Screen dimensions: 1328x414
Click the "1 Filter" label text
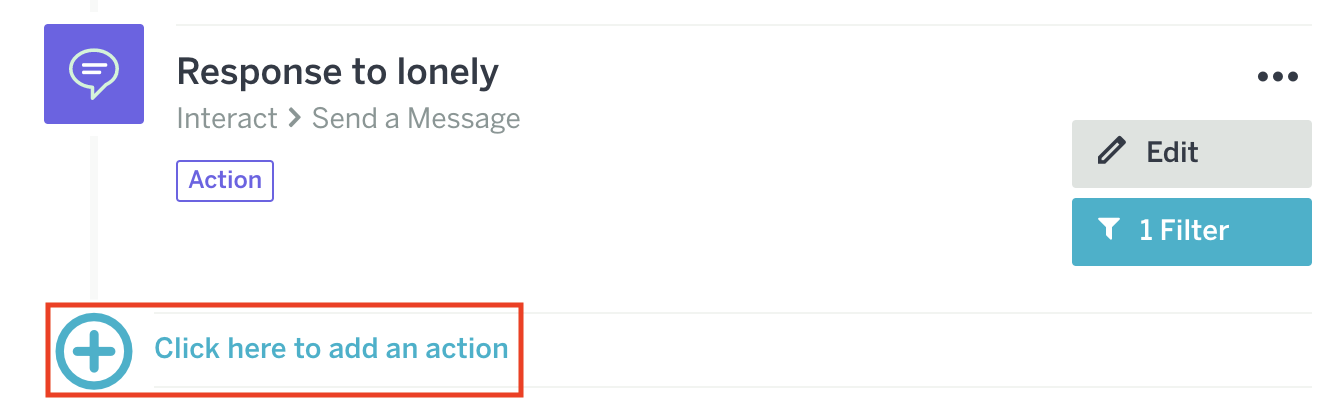click(1184, 231)
